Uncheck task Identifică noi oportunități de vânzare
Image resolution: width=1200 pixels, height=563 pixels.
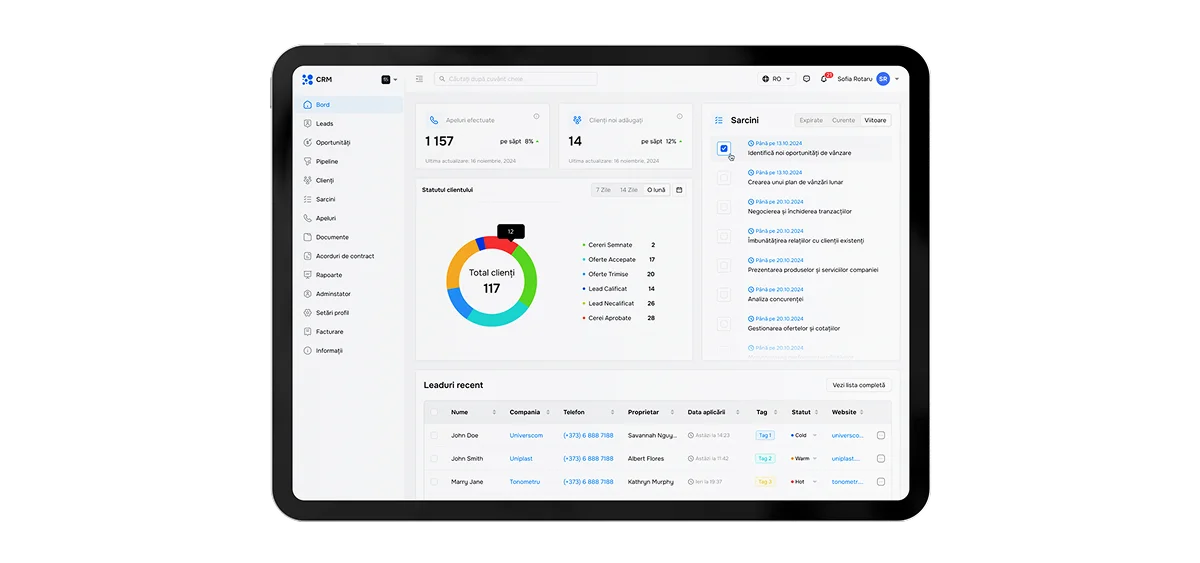coord(724,149)
